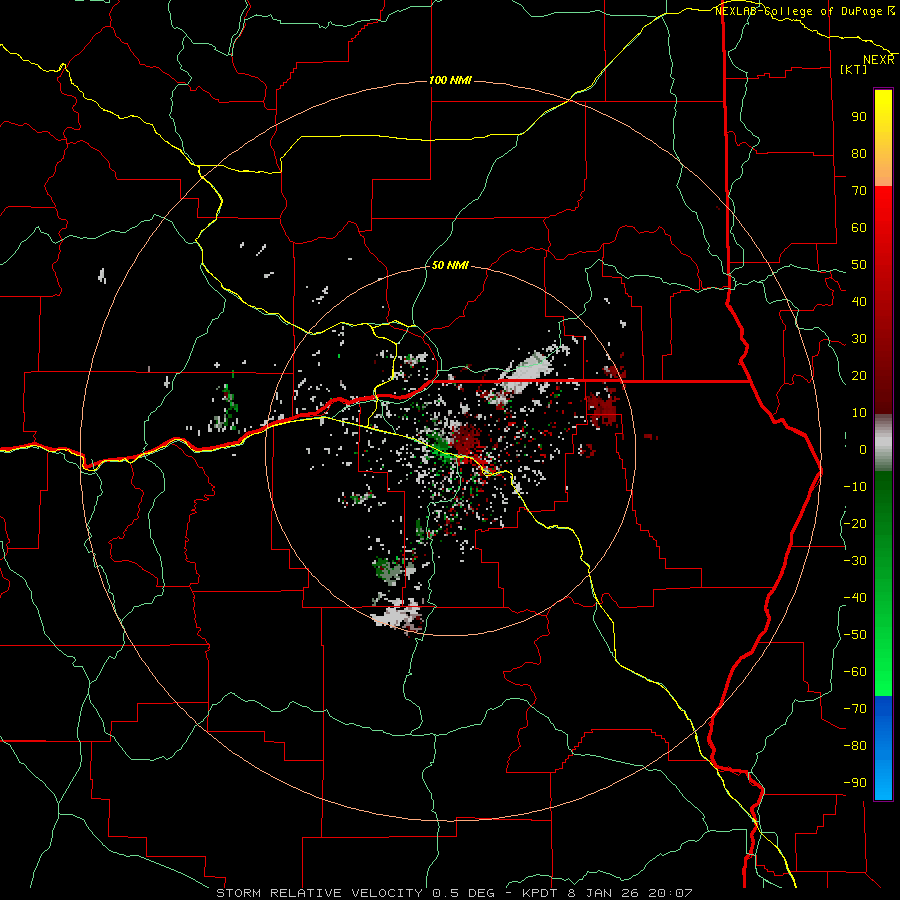Select the -90 value on velocity scale
The image size is (900, 900).
tap(855, 783)
